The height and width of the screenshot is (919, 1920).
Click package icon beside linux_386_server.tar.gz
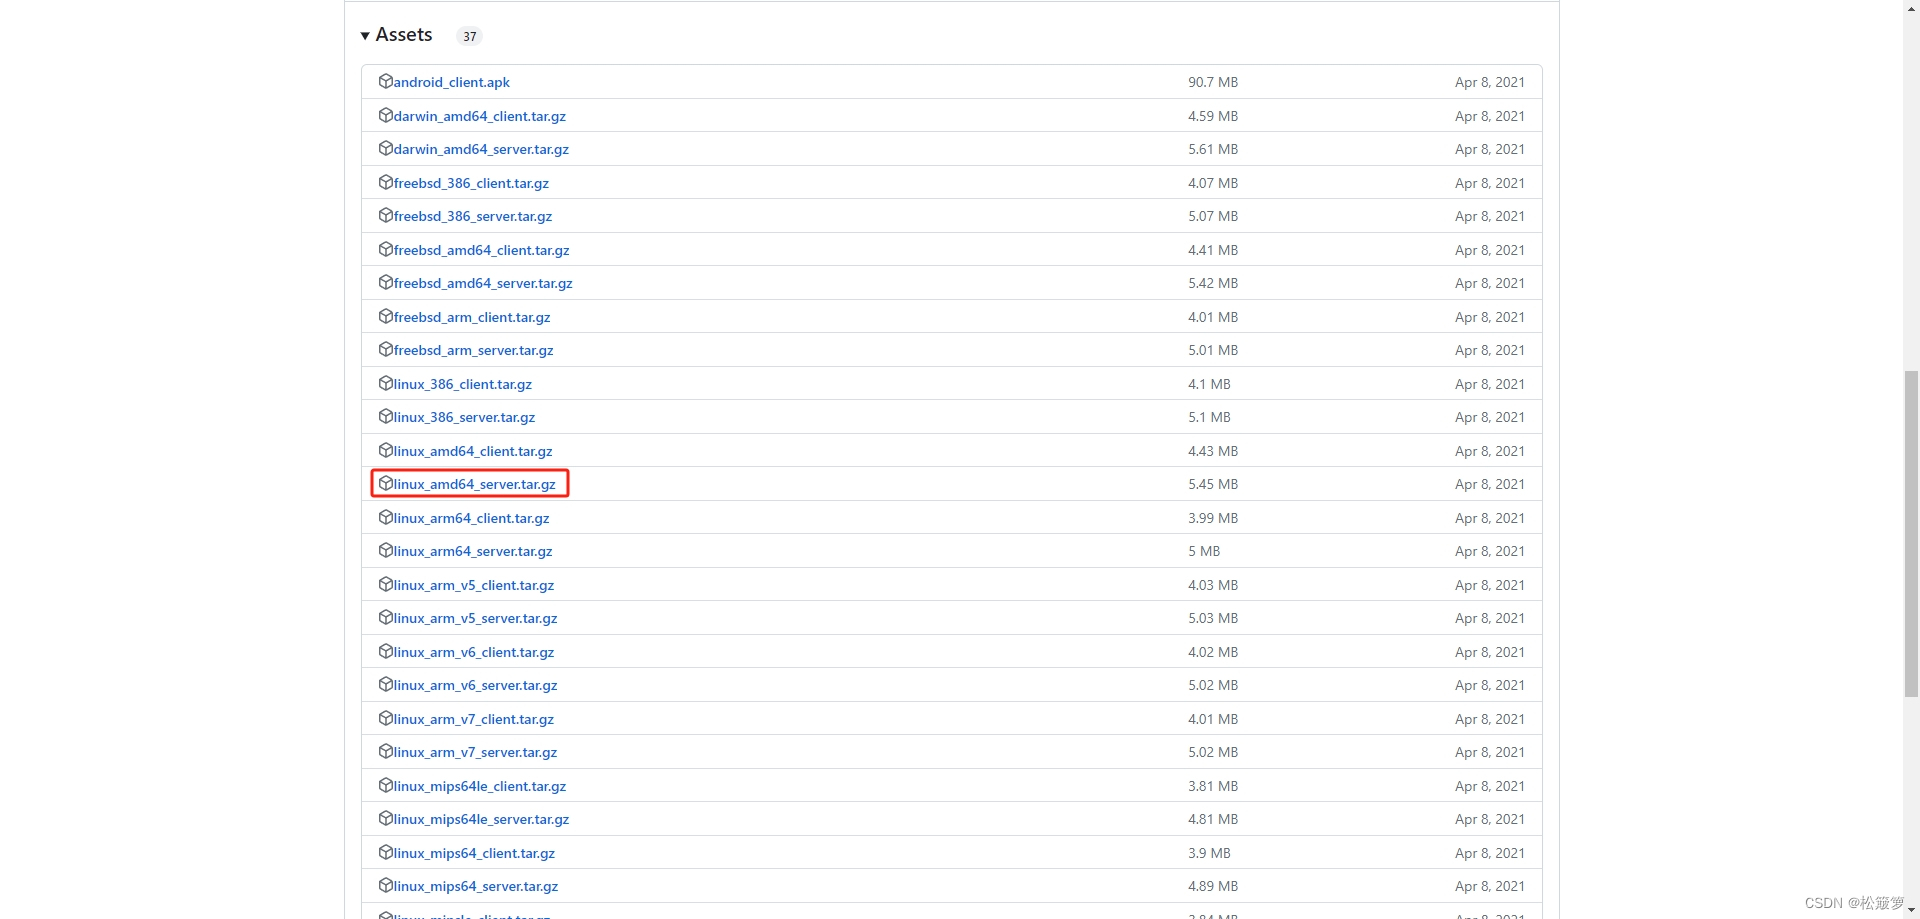385,416
